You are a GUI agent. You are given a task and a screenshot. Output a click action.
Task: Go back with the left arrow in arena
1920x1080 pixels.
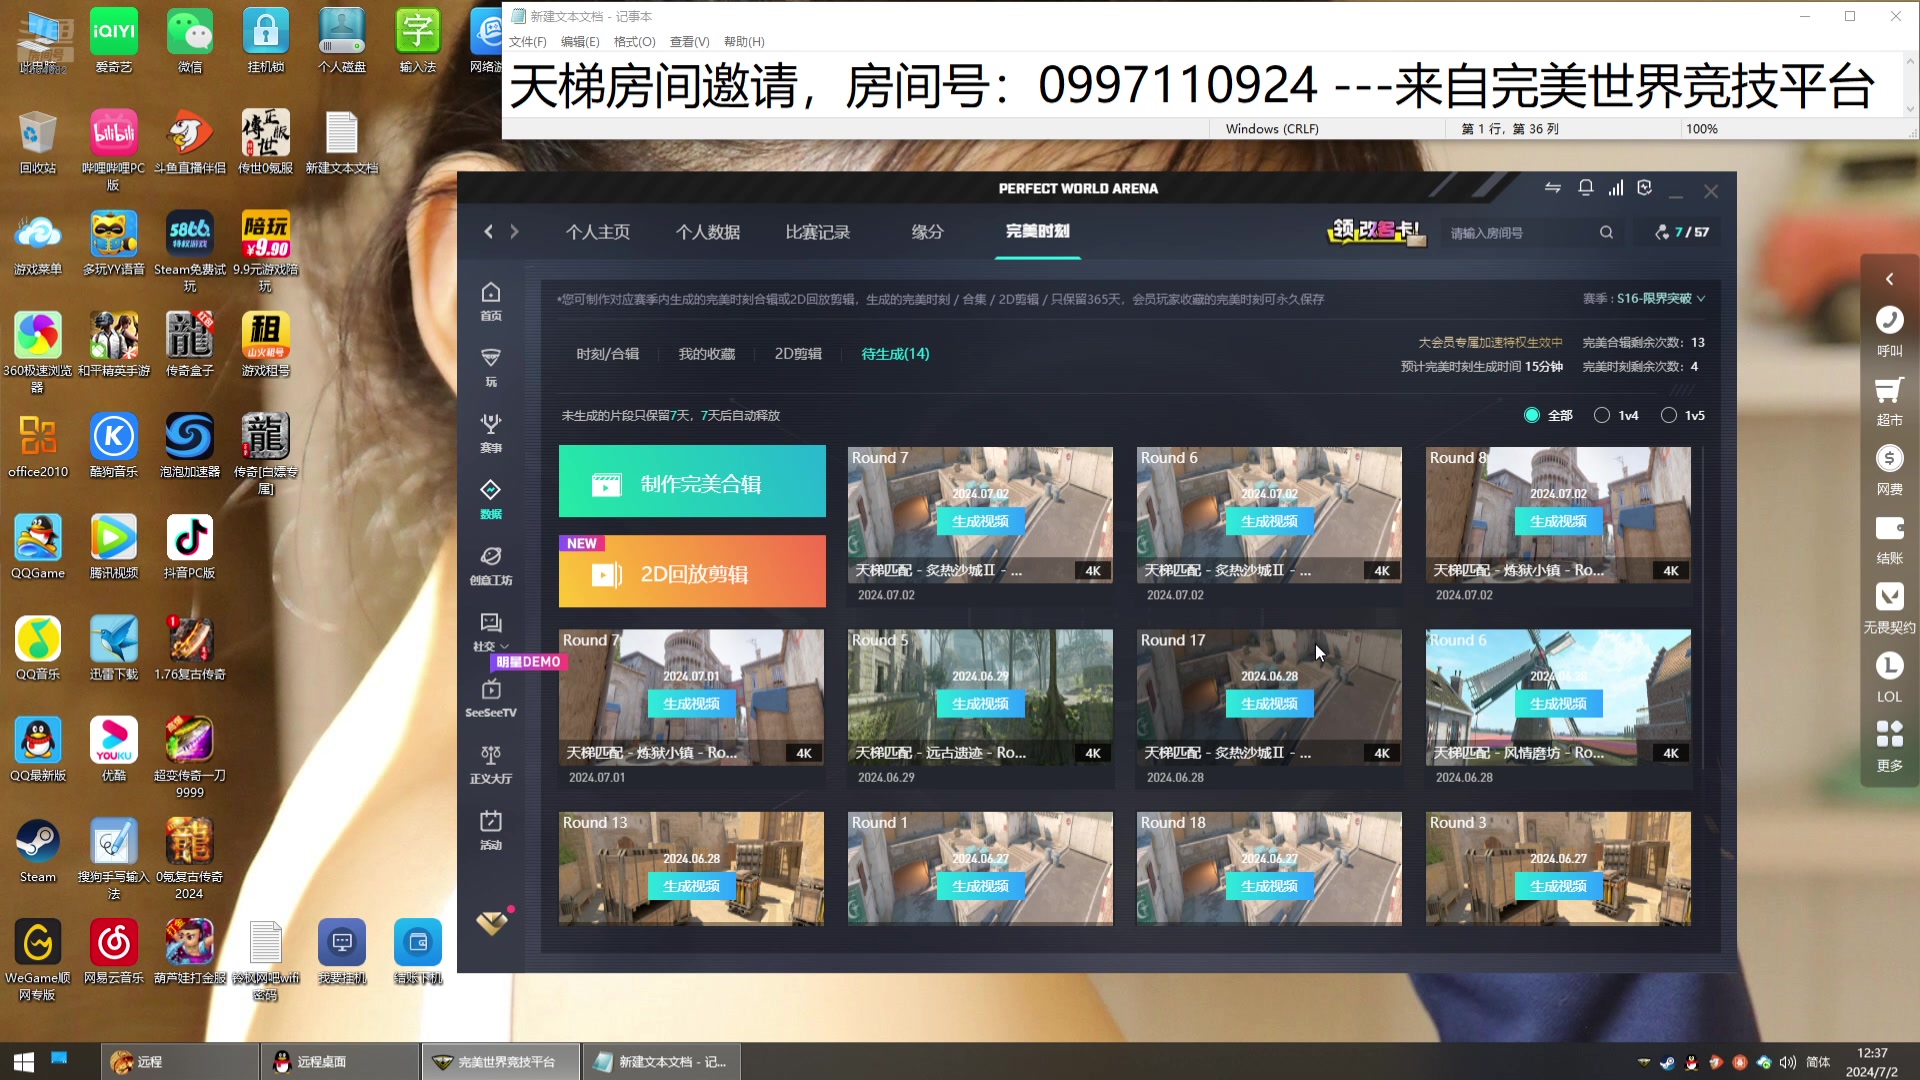pyautogui.click(x=488, y=232)
